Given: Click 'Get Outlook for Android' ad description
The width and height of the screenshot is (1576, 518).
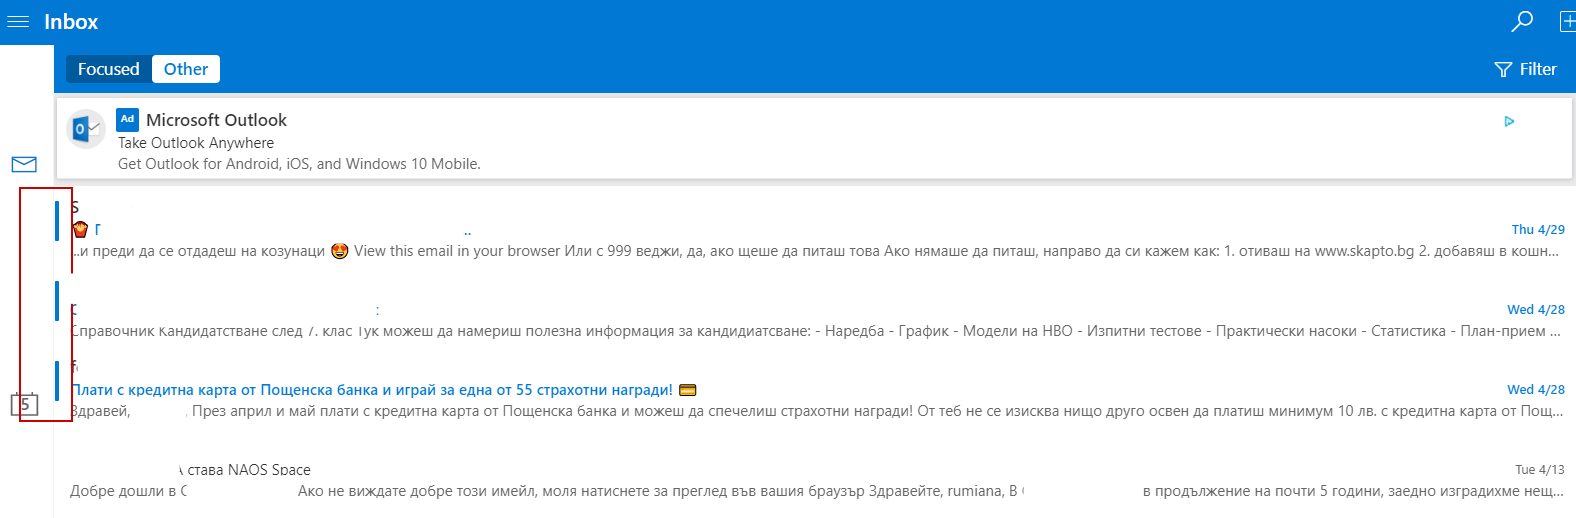Looking at the screenshot, I should (299, 164).
